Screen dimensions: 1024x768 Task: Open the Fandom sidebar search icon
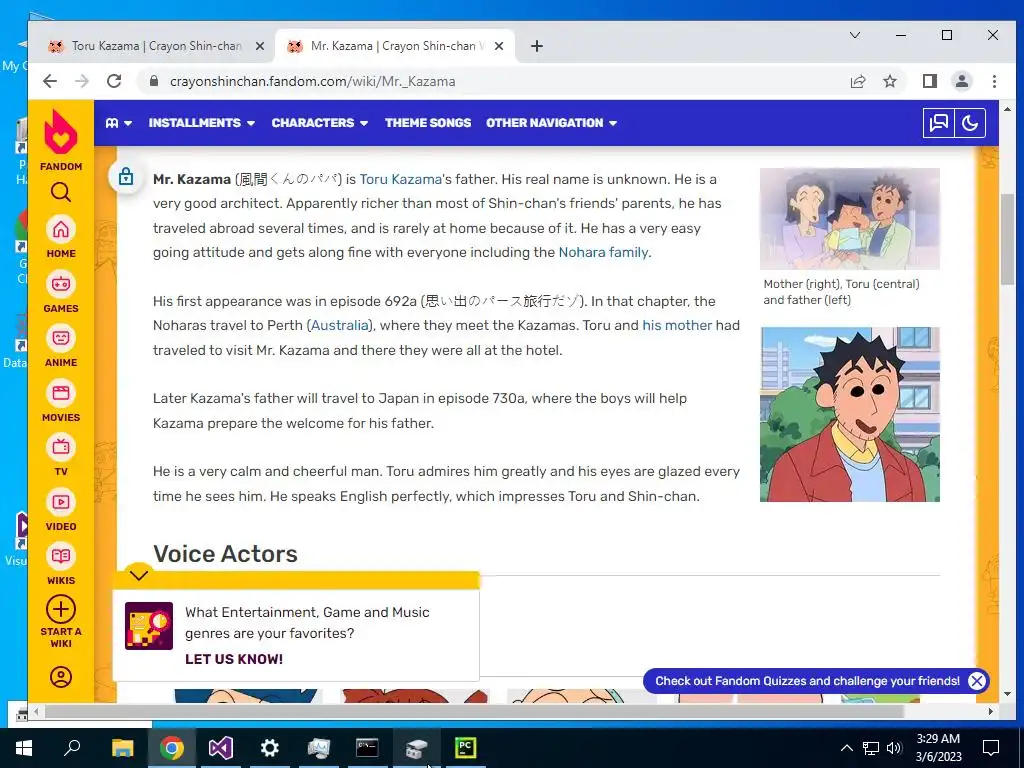[x=61, y=193]
